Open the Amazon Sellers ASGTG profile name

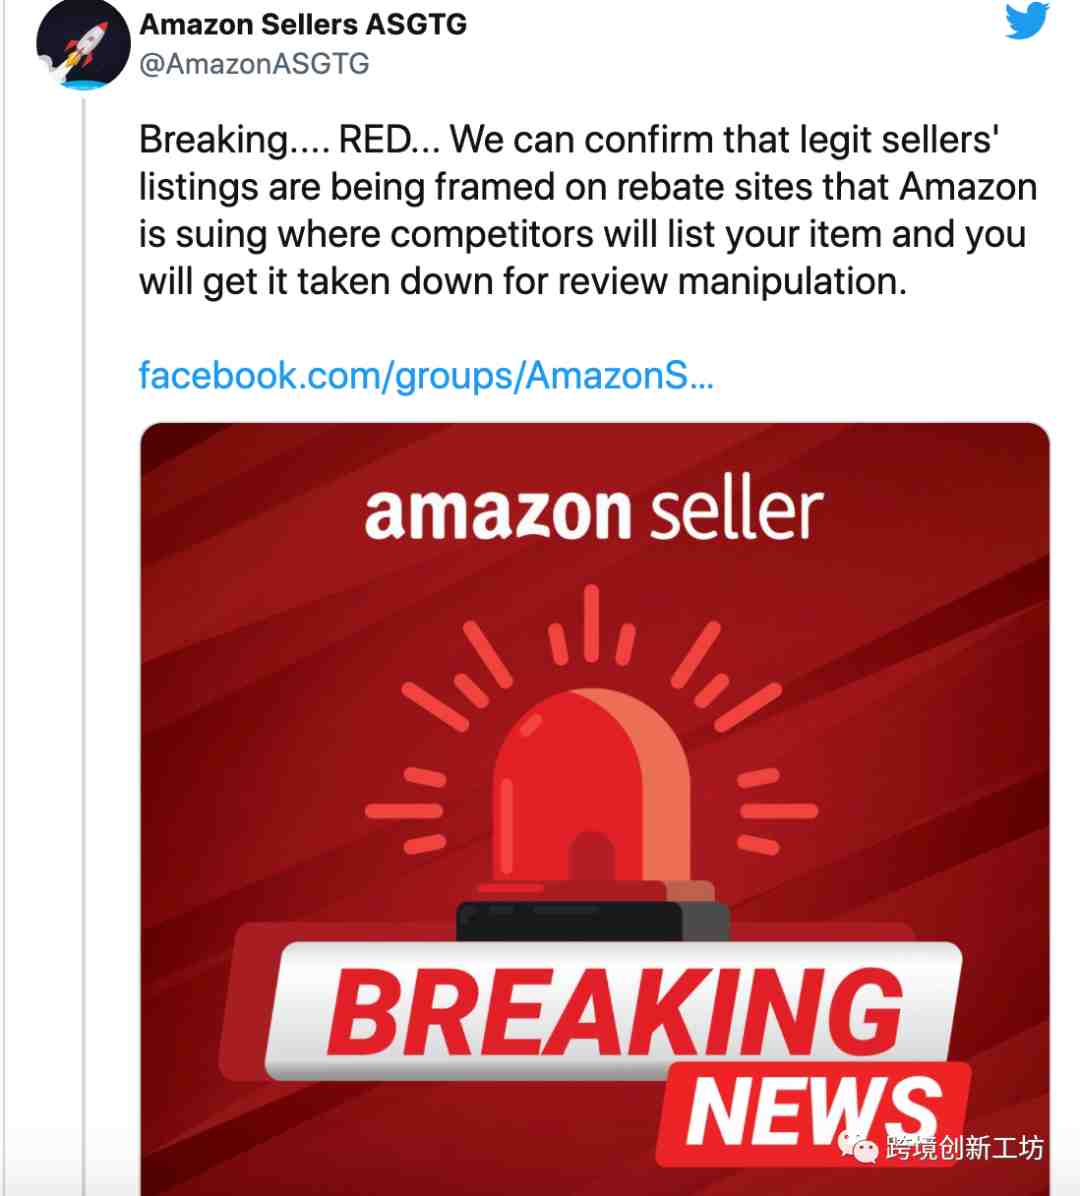coord(303,24)
